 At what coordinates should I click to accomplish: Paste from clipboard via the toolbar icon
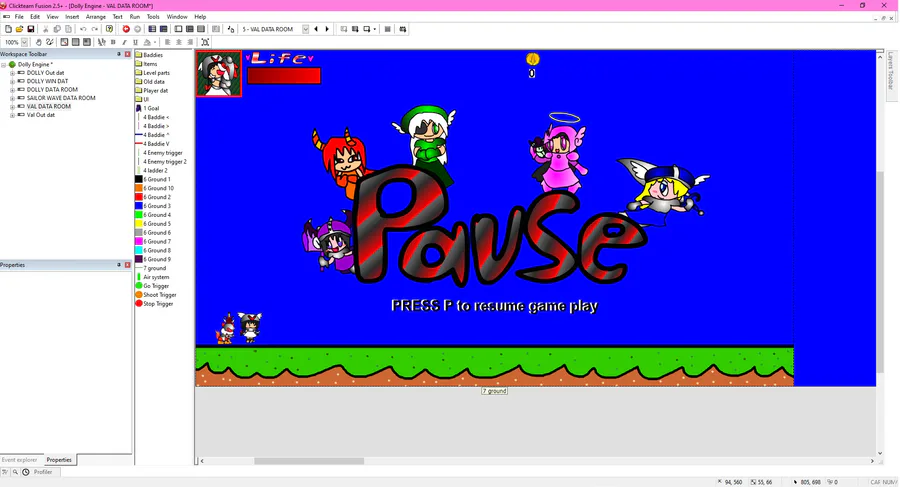[68, 29]
